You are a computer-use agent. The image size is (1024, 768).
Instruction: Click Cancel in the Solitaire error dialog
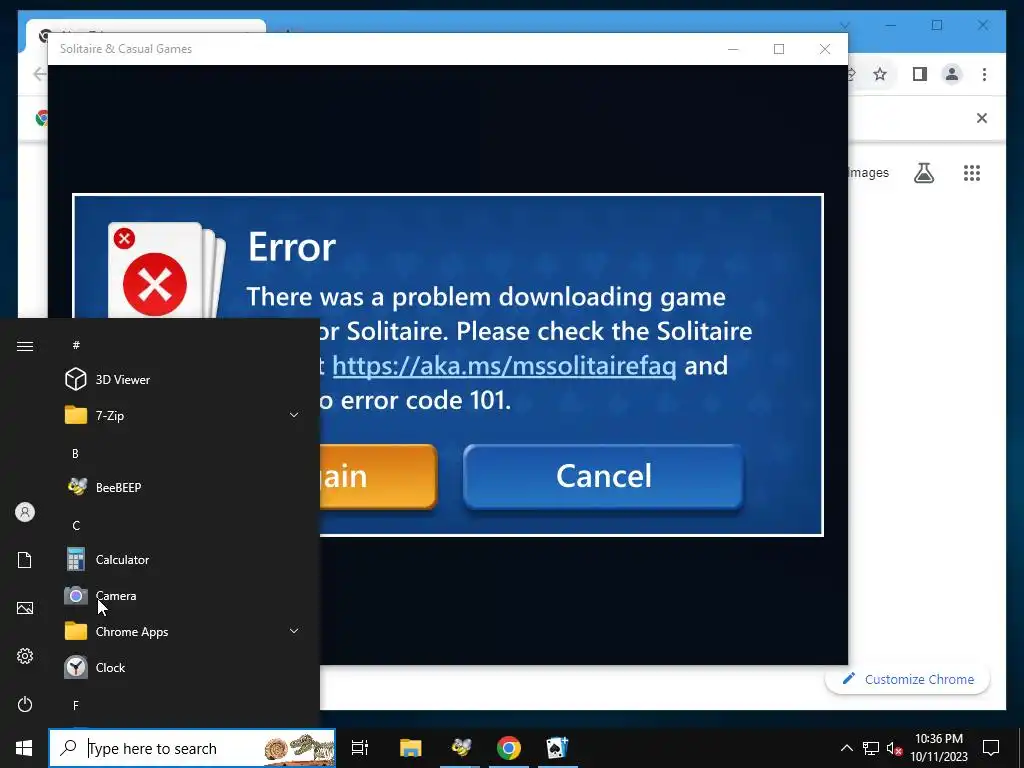tap(603, 476)
